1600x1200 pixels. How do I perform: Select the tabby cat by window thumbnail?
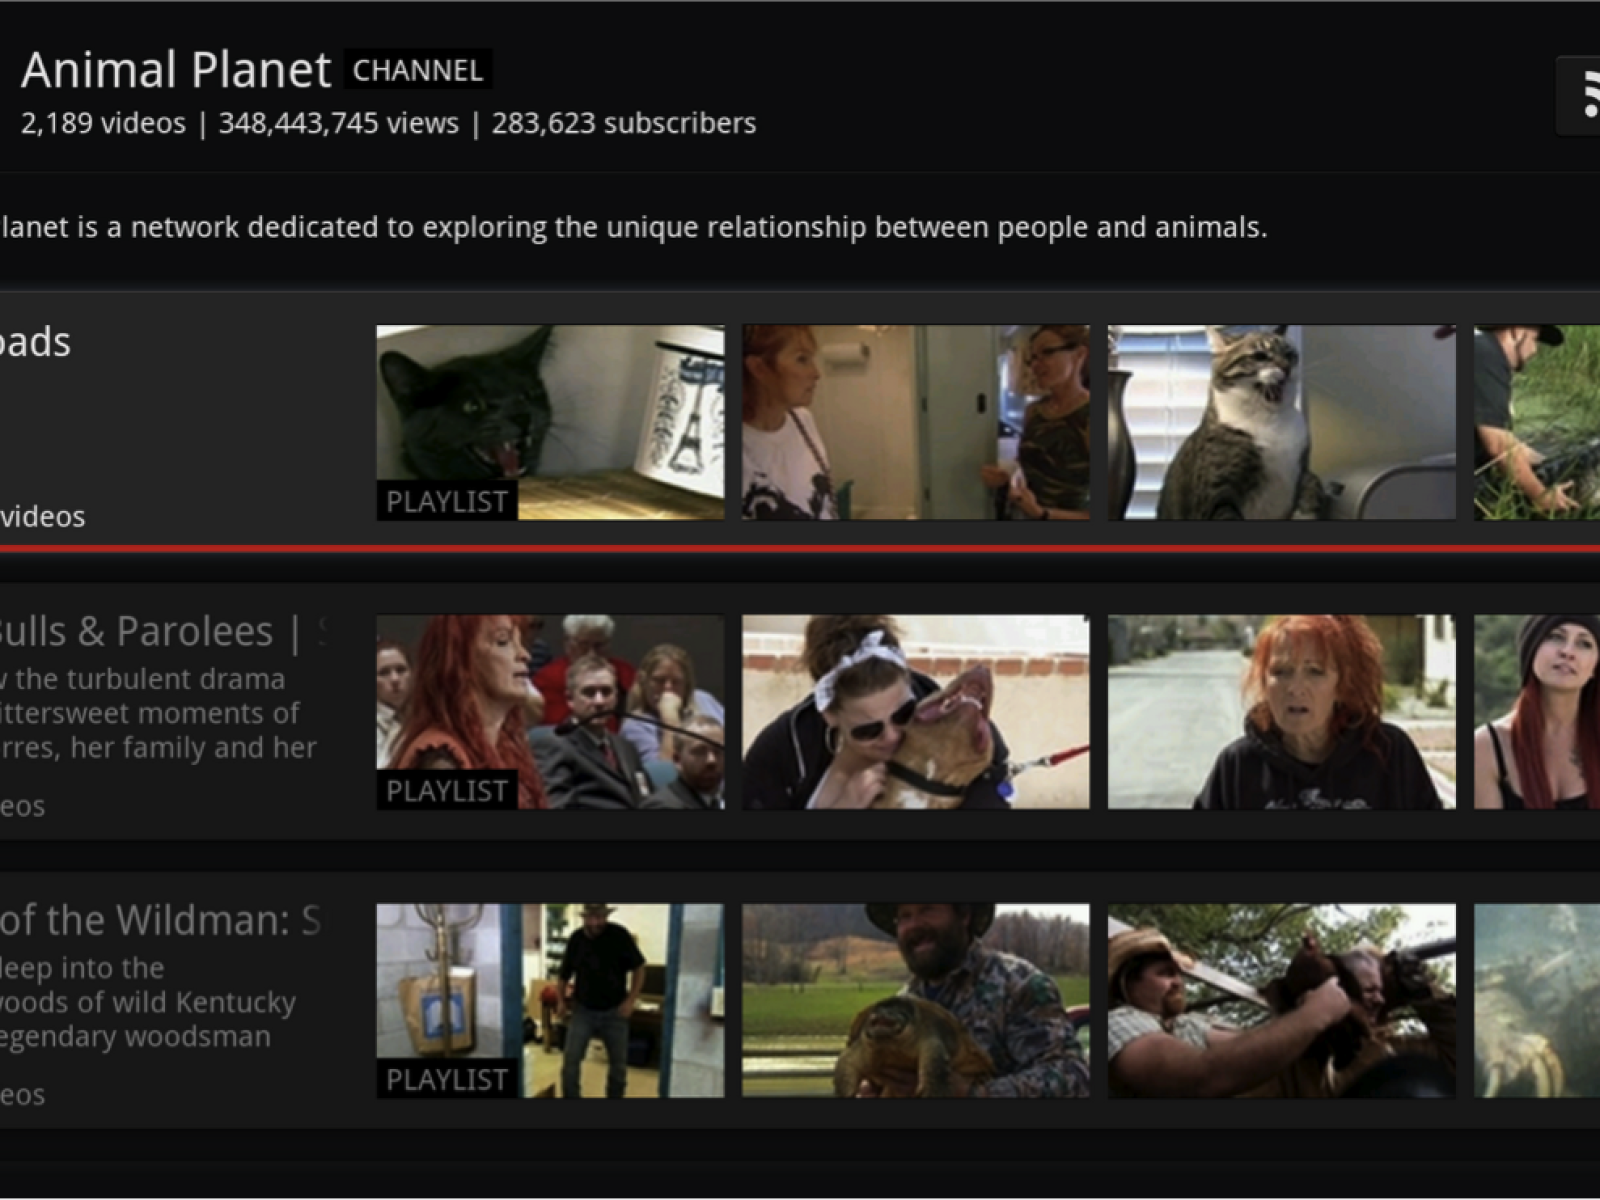tap(1281, 422)
